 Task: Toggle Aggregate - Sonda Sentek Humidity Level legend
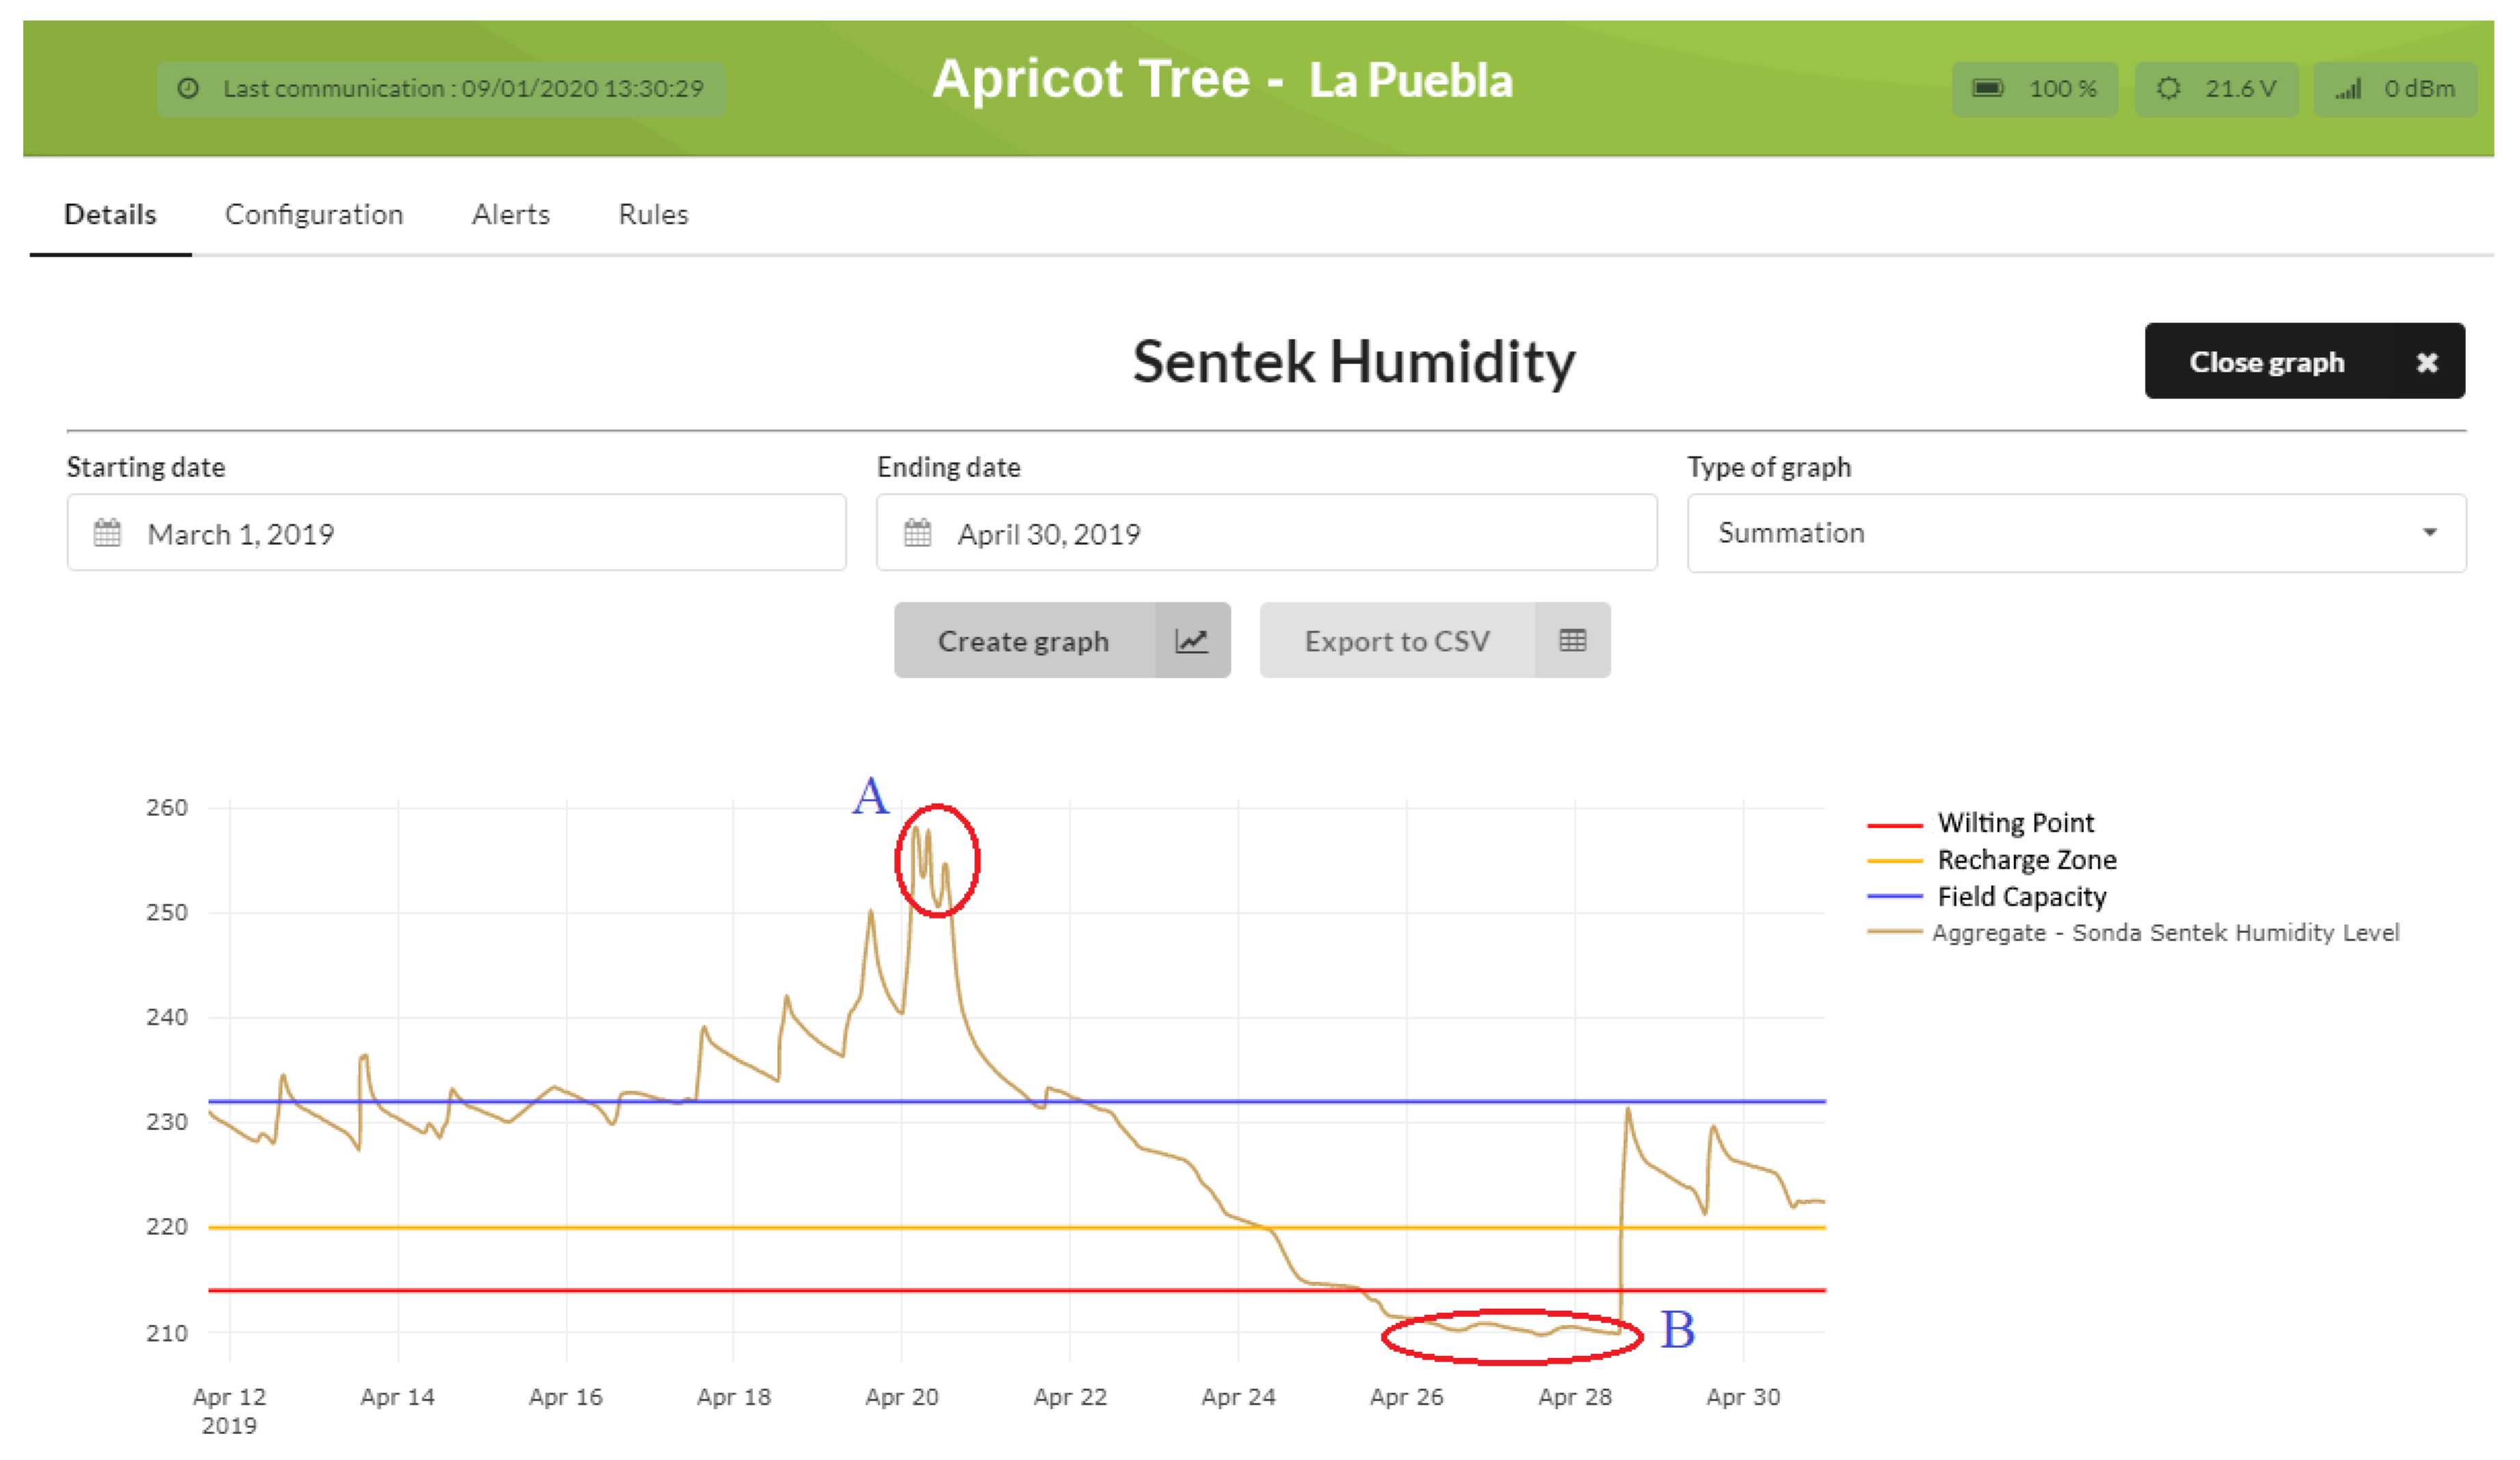pyautogui.click(x=2133, y=932)
